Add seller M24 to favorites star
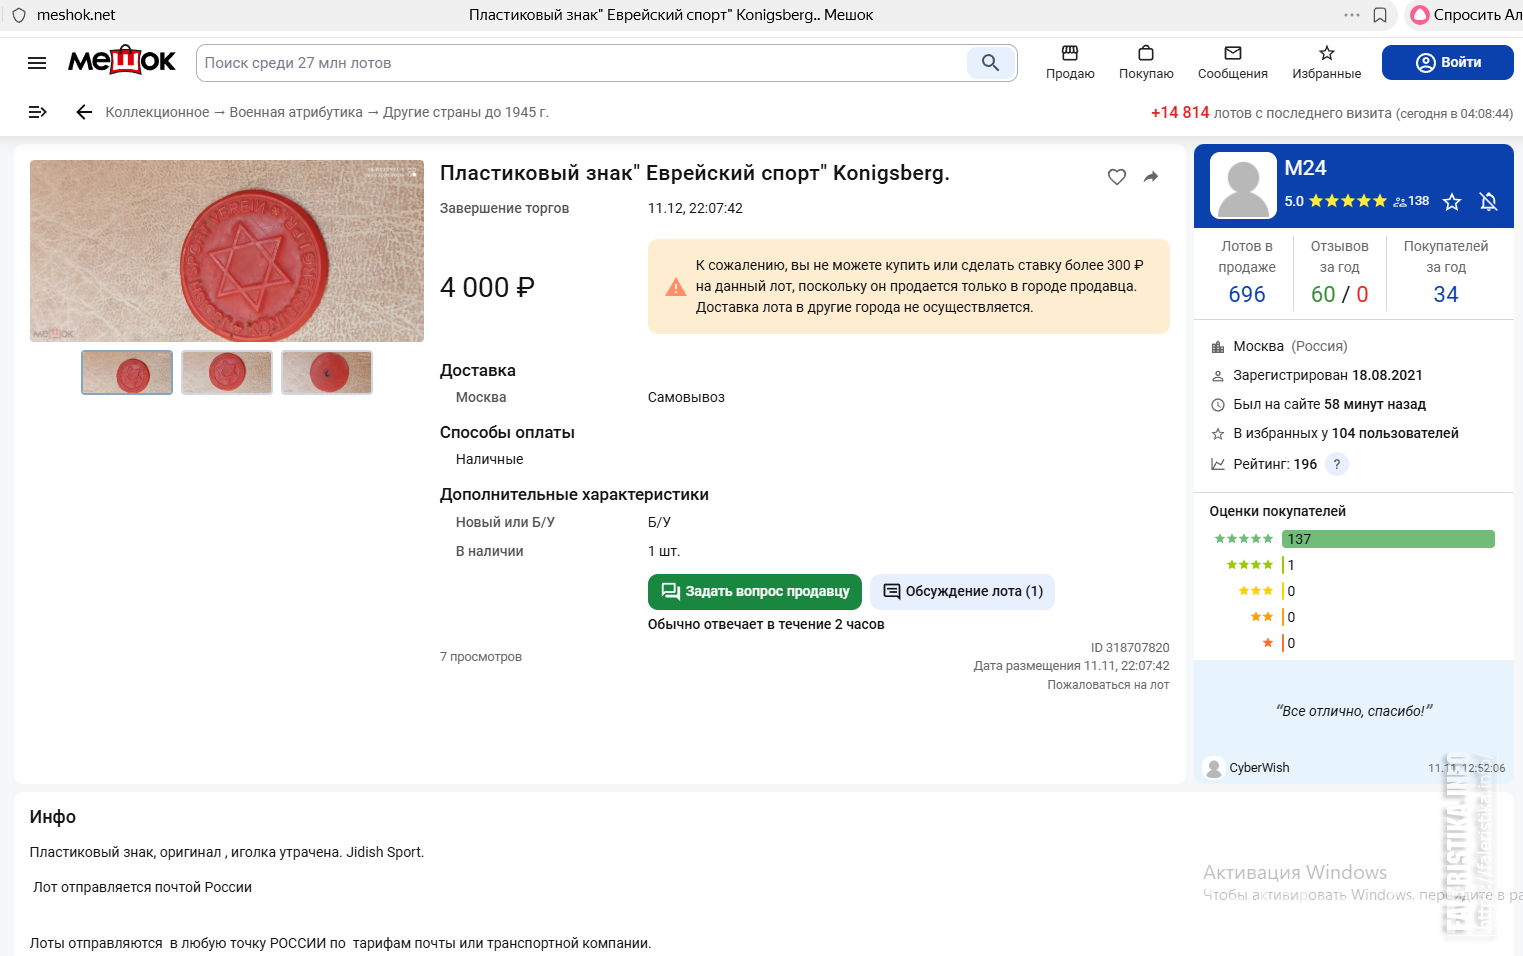The width and height of the screenshot is (1523, 956). point(1452,202)
